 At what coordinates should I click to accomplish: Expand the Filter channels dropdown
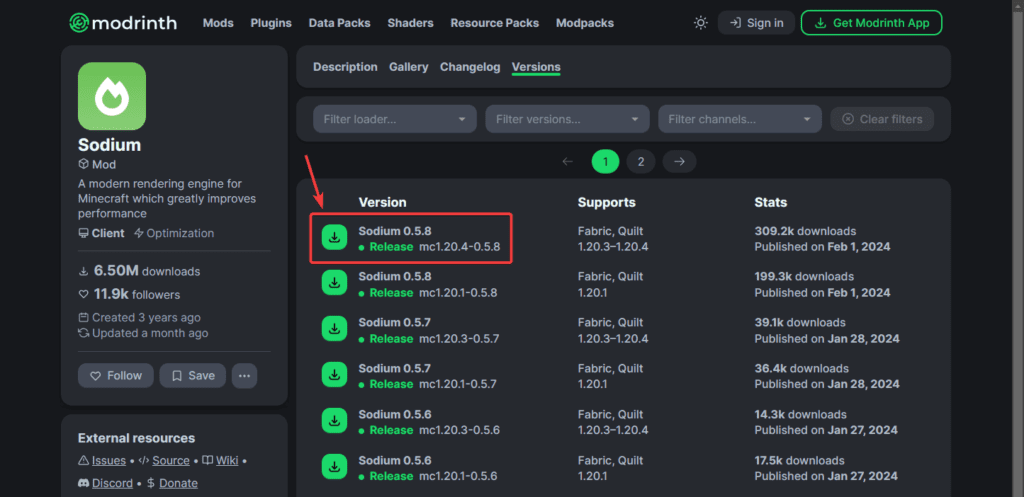point(739,119)
